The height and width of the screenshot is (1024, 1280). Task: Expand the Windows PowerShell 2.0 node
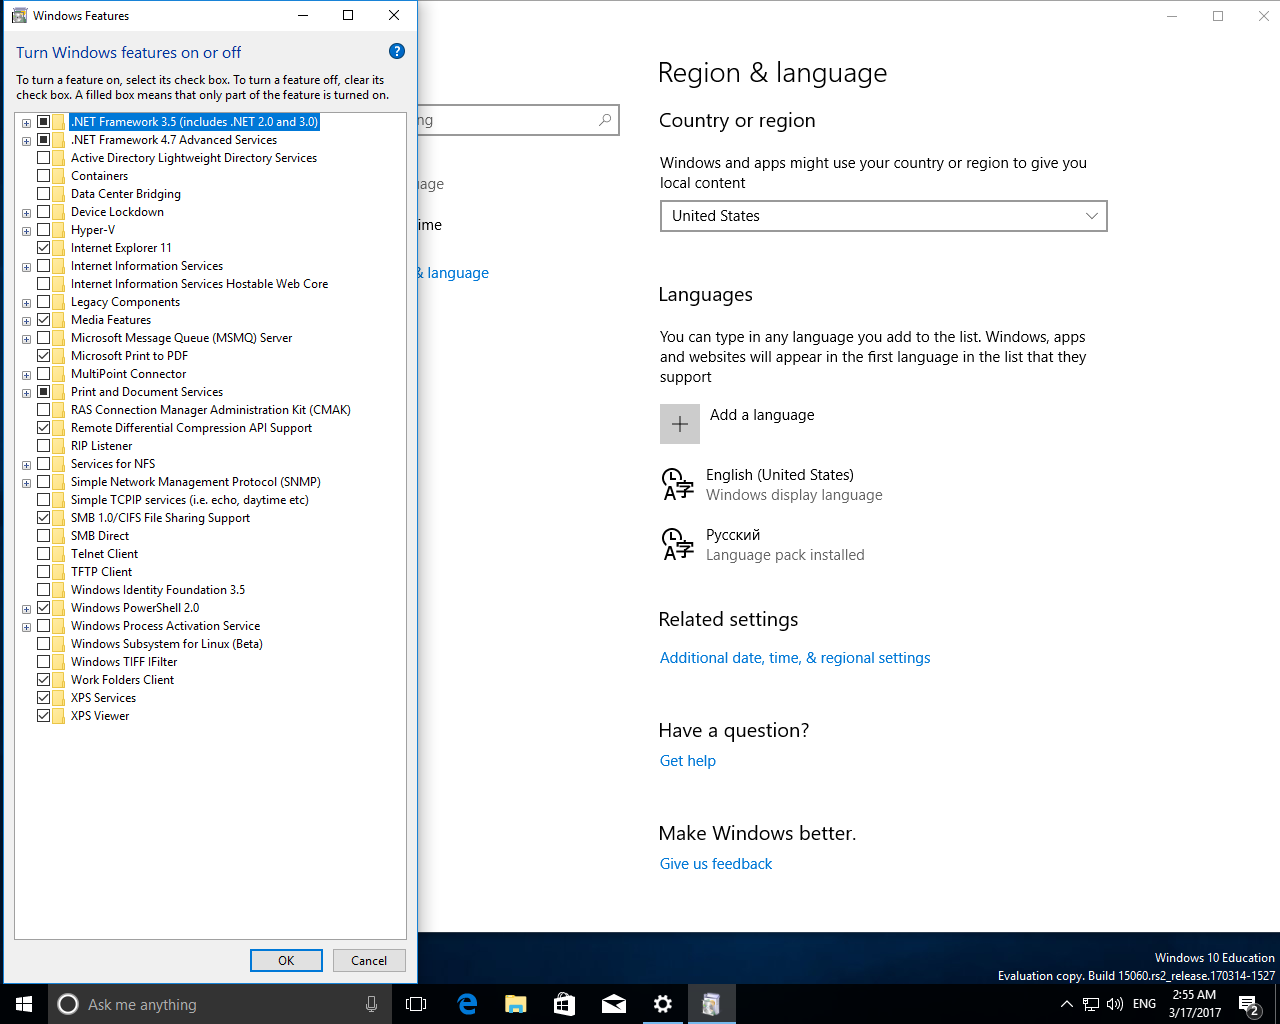(26, 609)
